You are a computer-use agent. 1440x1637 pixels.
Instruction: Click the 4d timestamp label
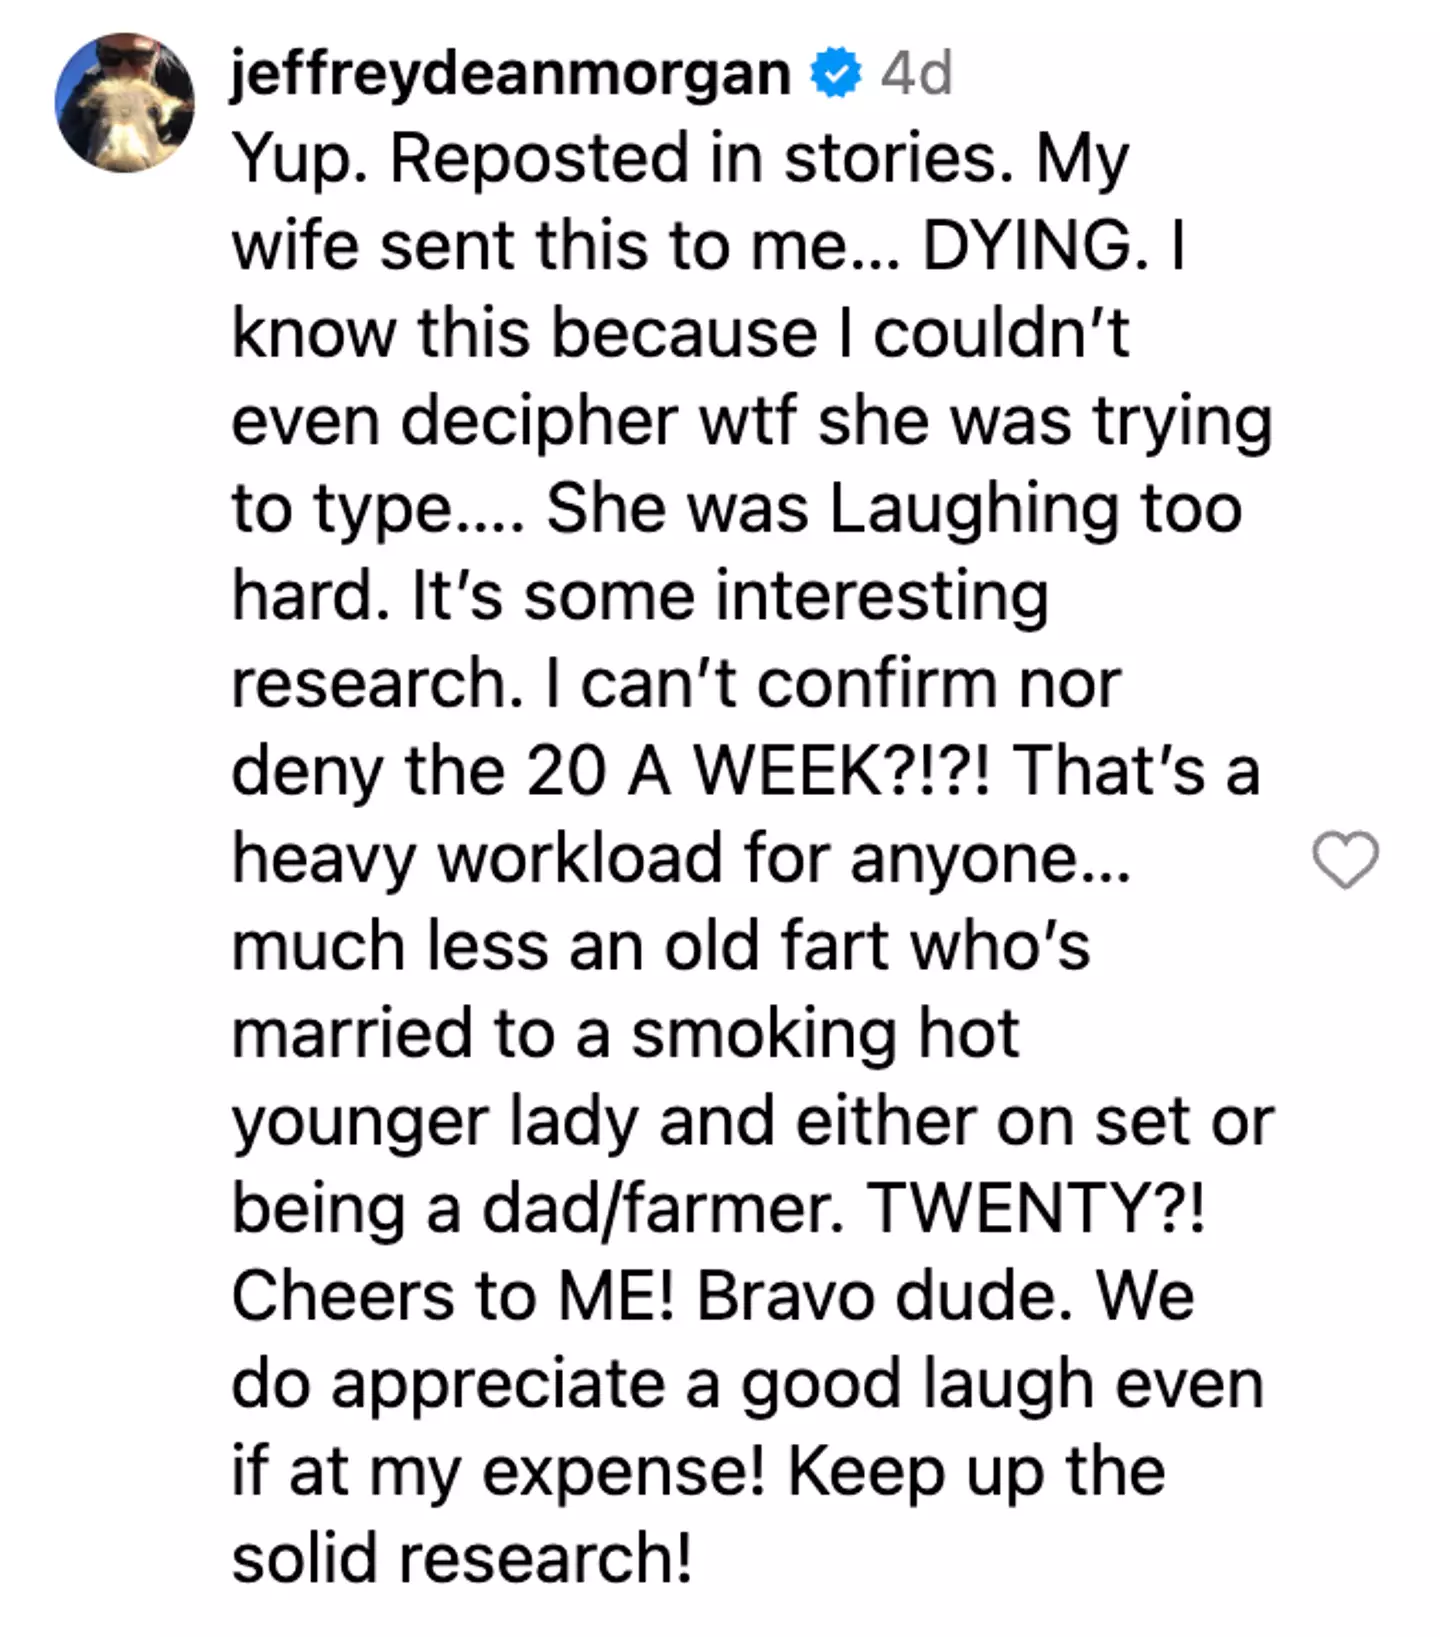click(917, 70)
